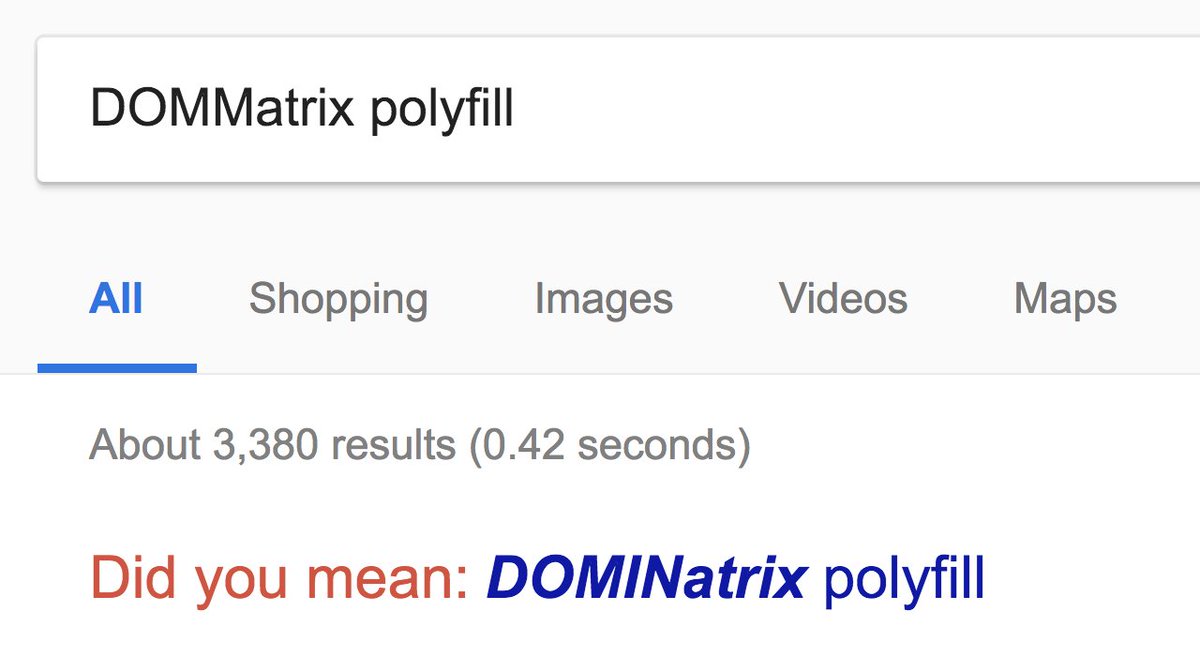Select the active All tab
The height and width of the screenshot is (656, 1200).
coord(116,299)
